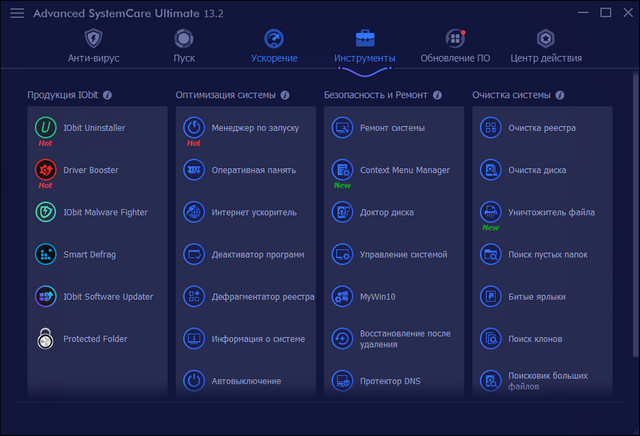Go to Обновление ПО tab
The height and width of the screenshot is (436, 640).
pos(455,46)
